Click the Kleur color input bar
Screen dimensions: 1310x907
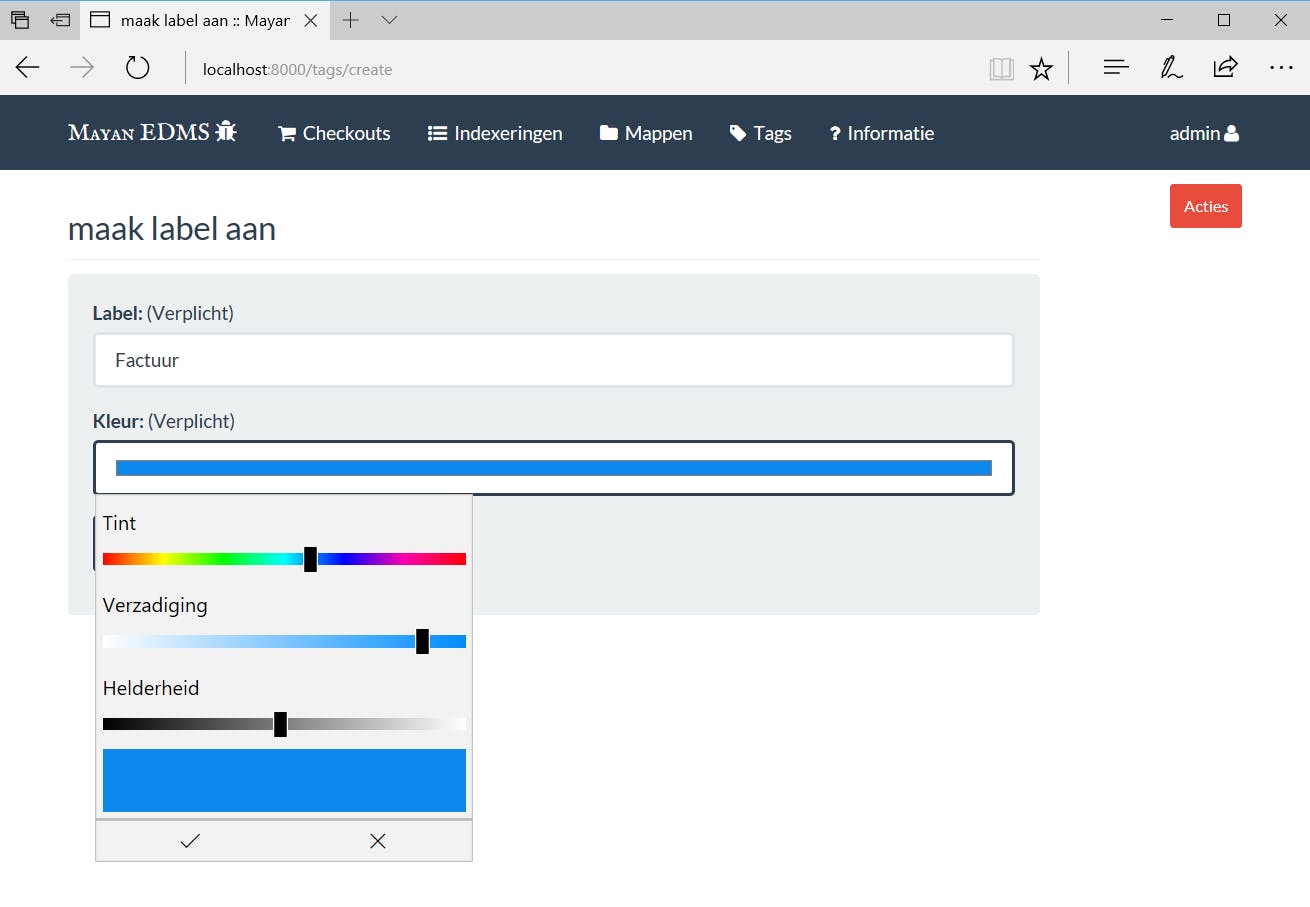[x=554, y=468]
